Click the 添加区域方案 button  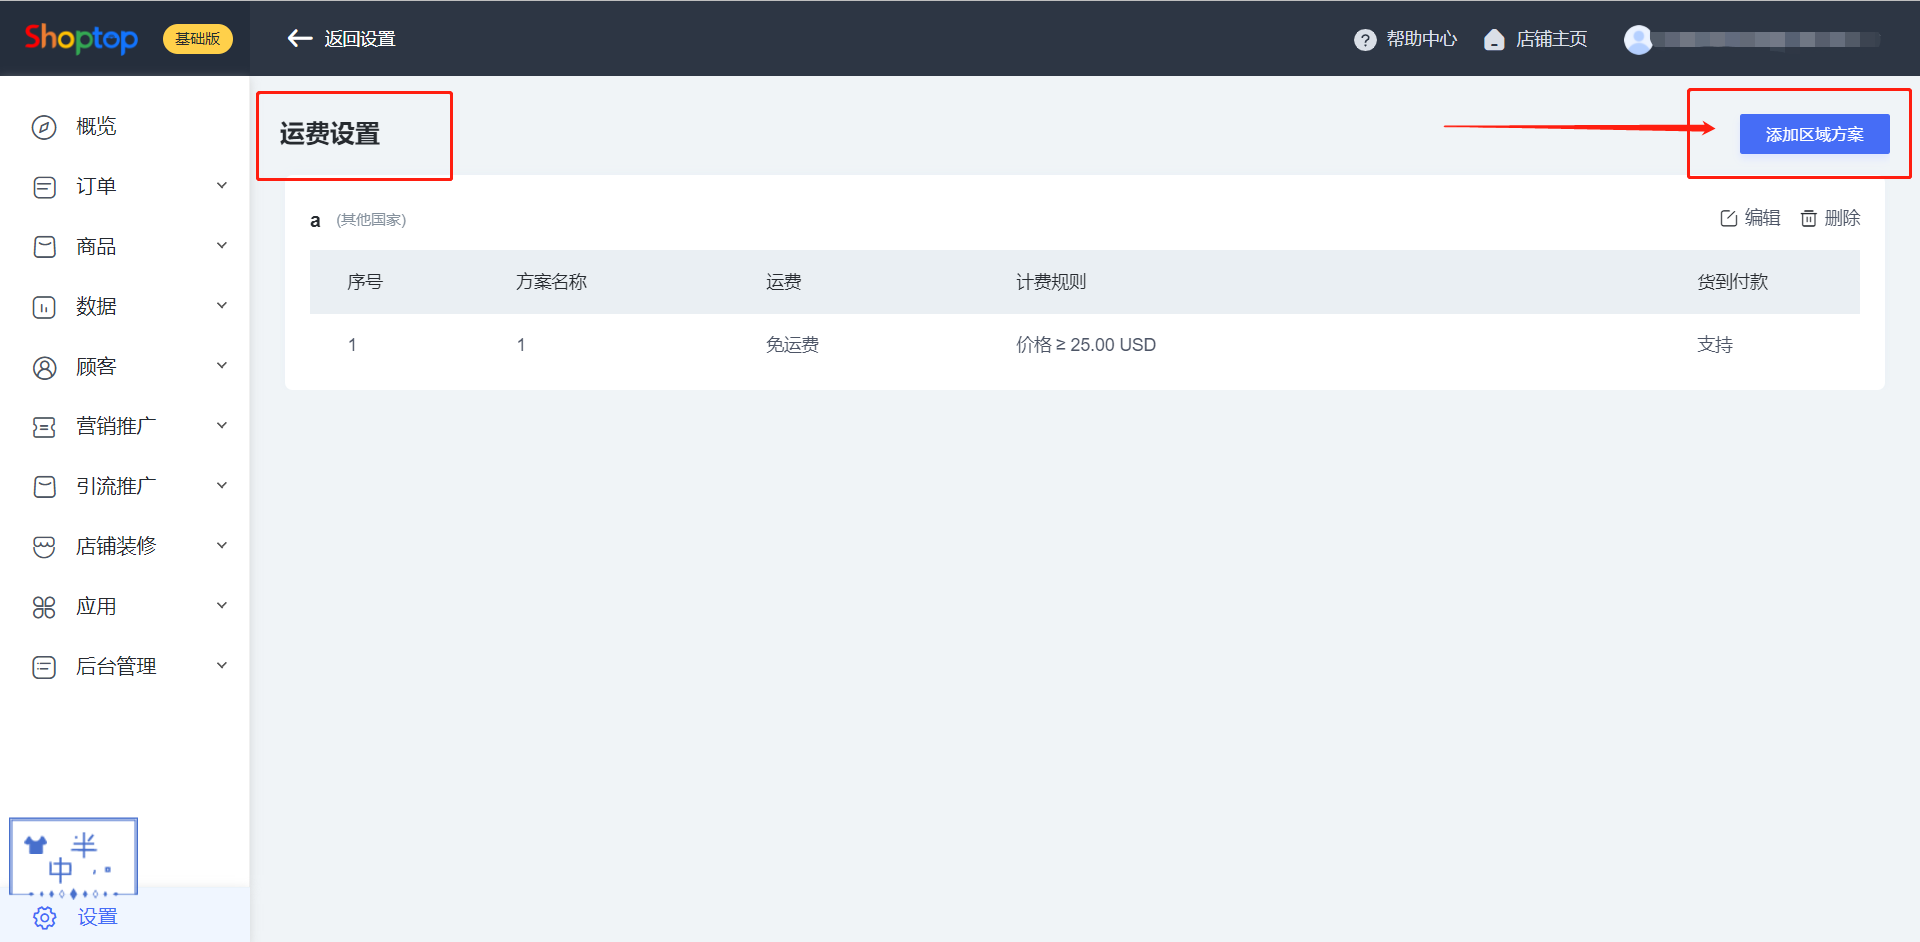(x=1814, y=134)
